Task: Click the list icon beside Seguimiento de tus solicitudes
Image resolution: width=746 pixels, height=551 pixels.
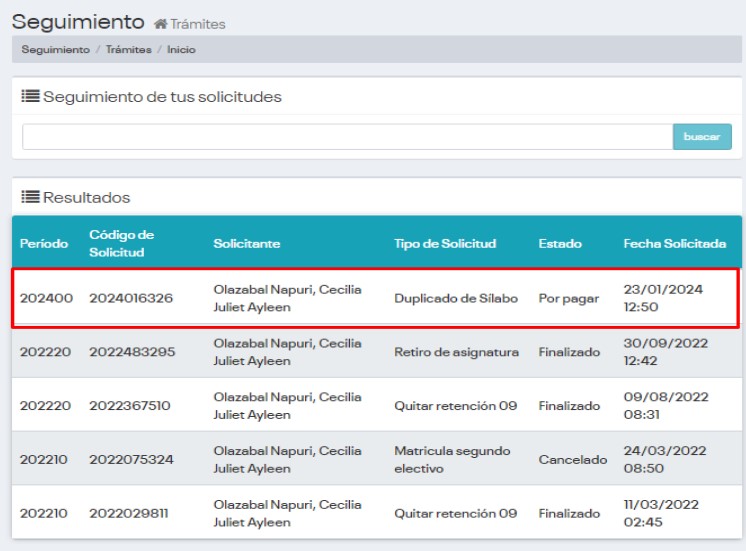Action: pyautogui.click(x=30, y=97)
